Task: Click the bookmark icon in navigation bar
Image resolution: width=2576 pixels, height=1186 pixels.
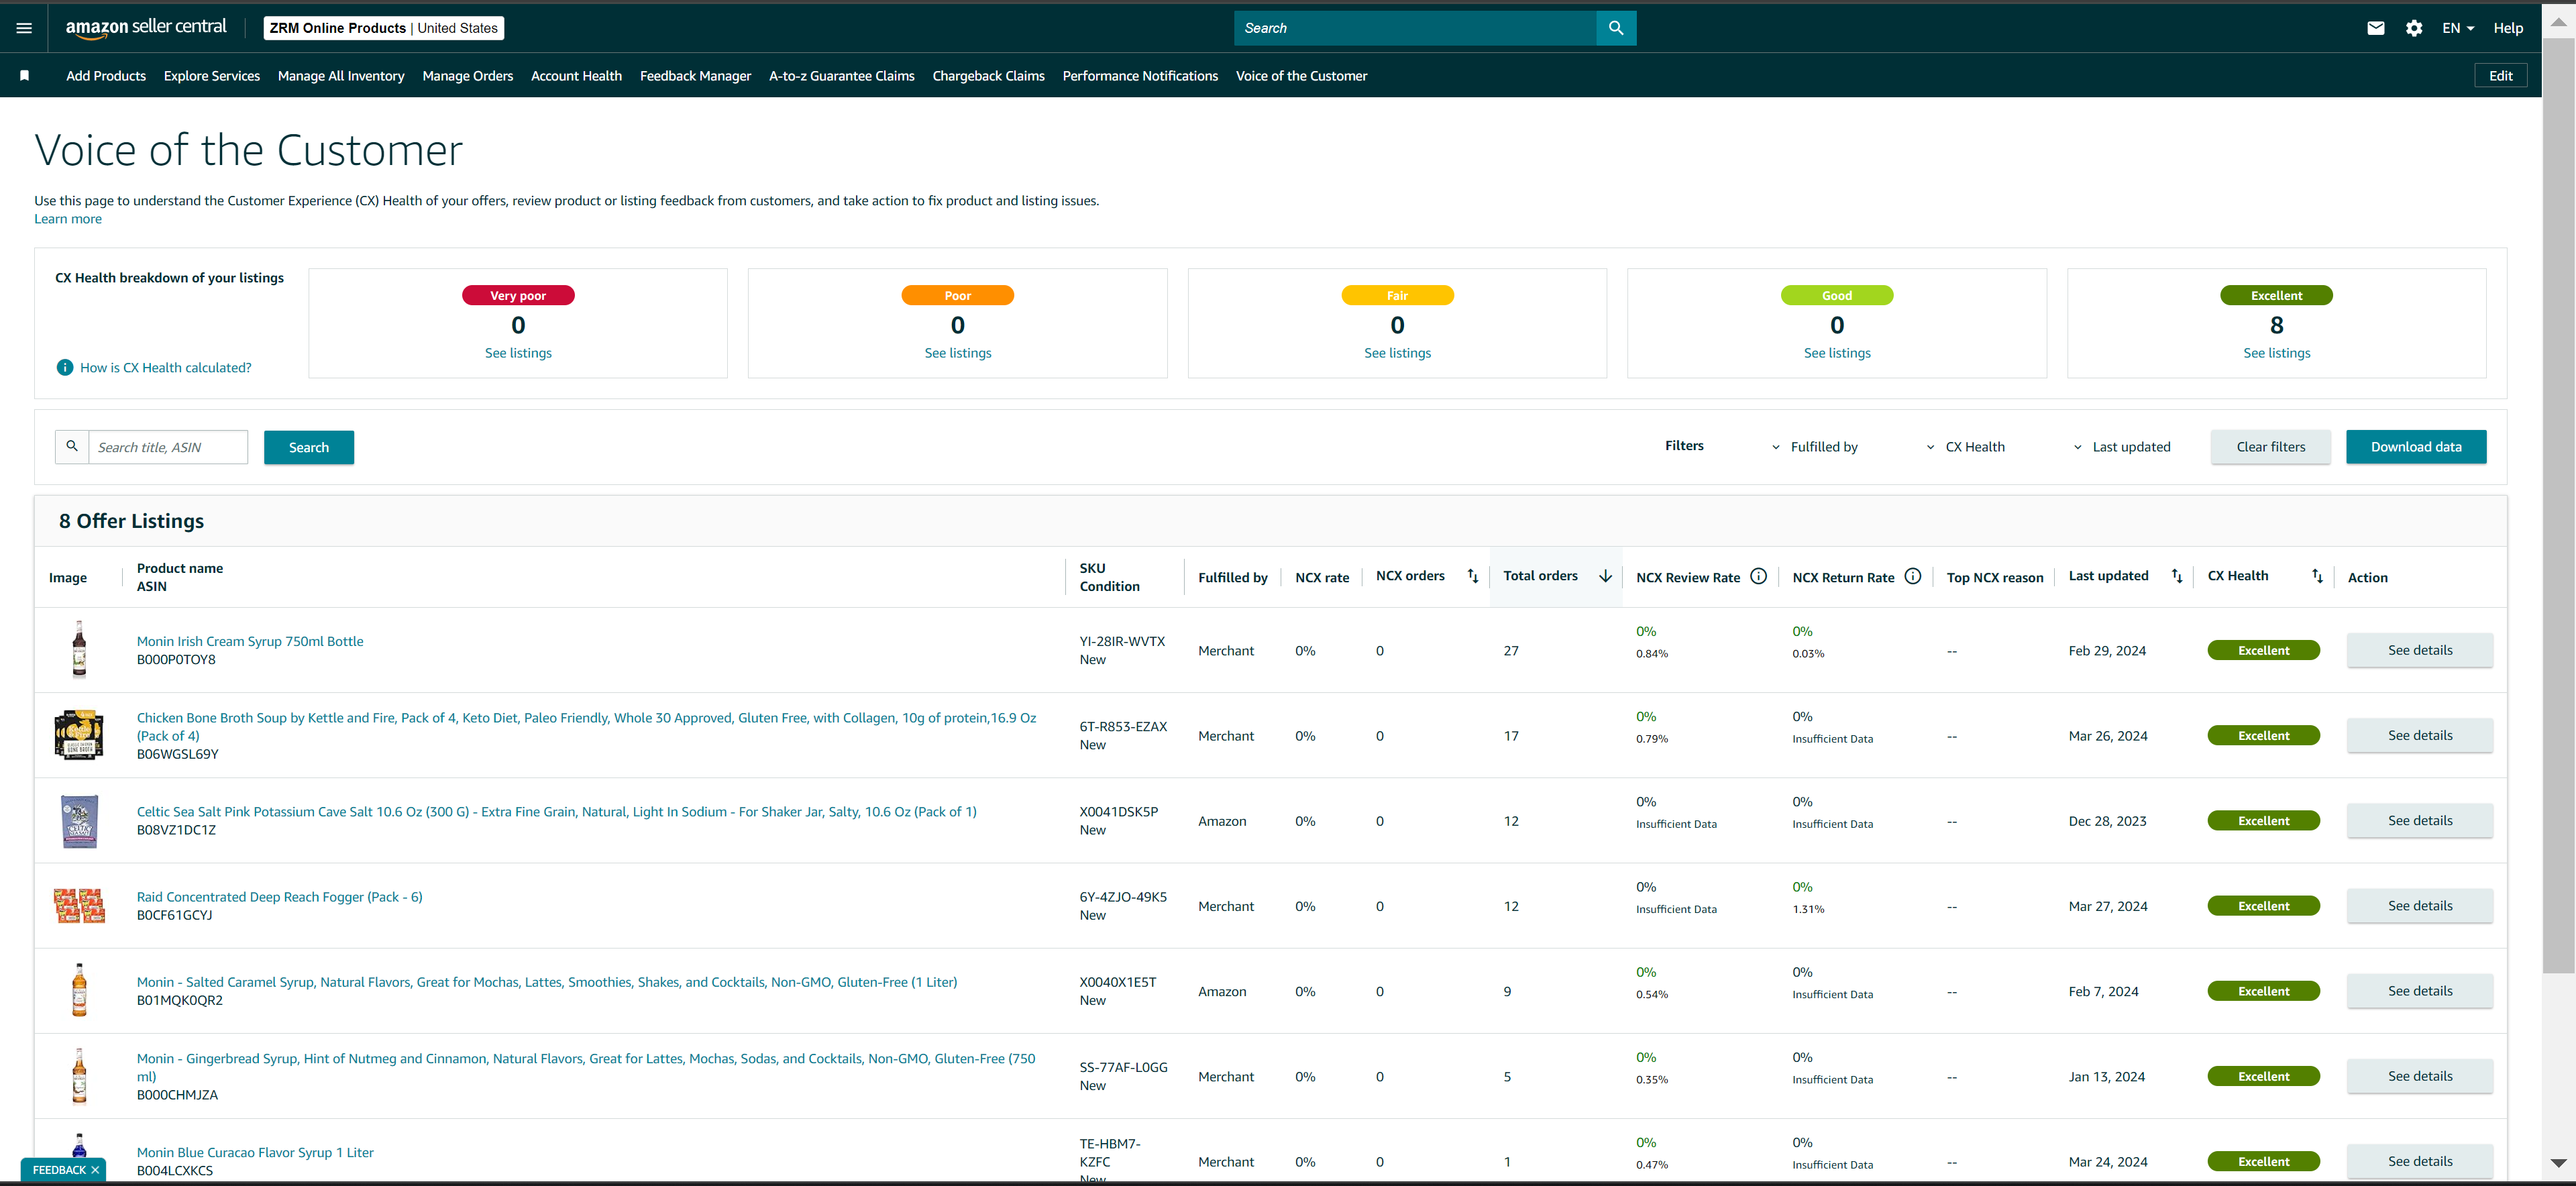Action: click(x=25, y=76)
